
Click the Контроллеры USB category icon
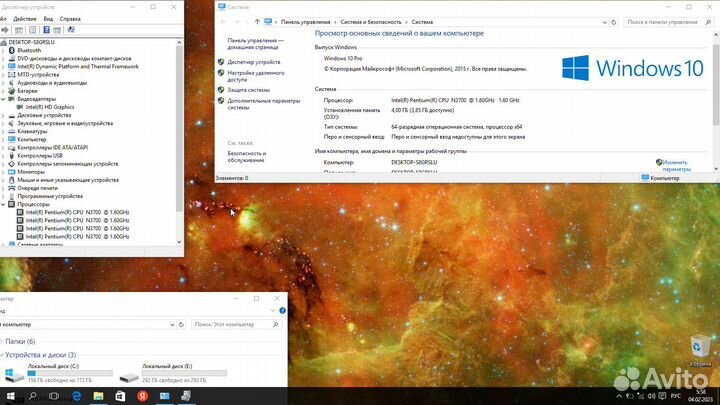point(11,156)
